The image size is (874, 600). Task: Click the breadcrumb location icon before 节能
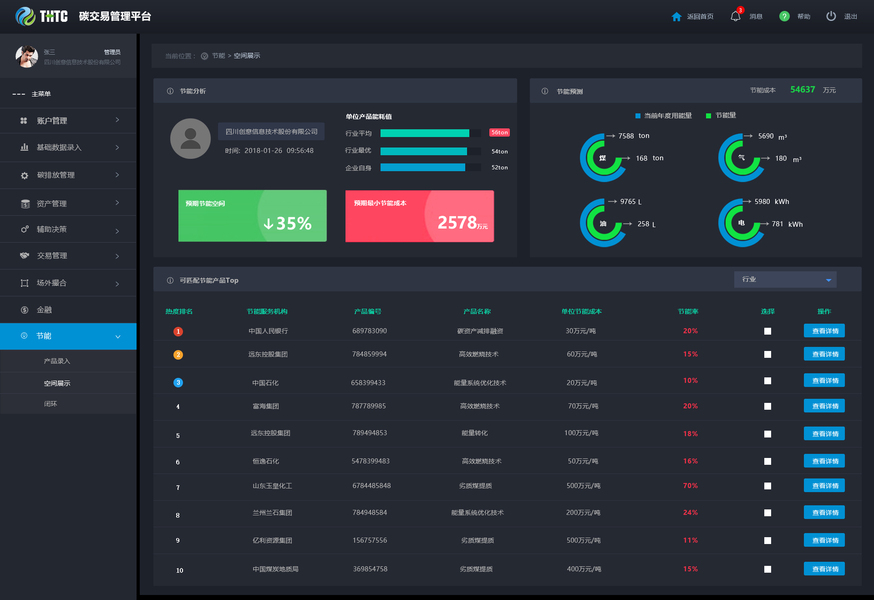(x=205, y=56)
